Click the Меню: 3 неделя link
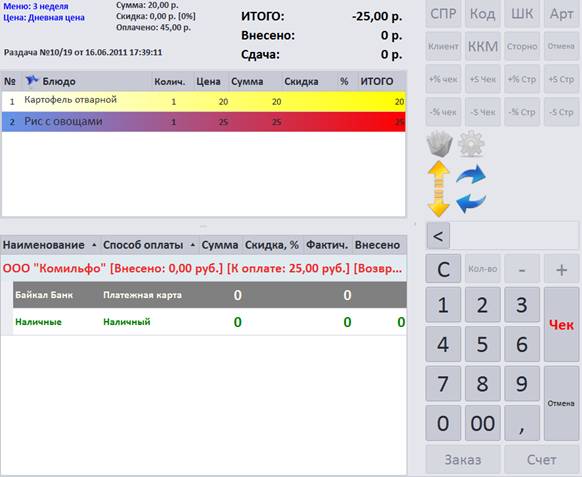 click(36, 6)
